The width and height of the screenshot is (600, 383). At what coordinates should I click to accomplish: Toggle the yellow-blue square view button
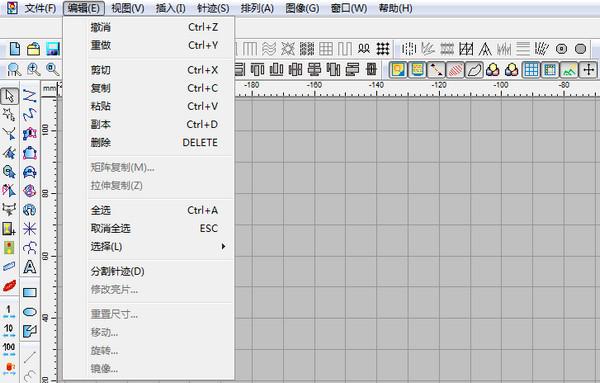(x=398, y=70)
